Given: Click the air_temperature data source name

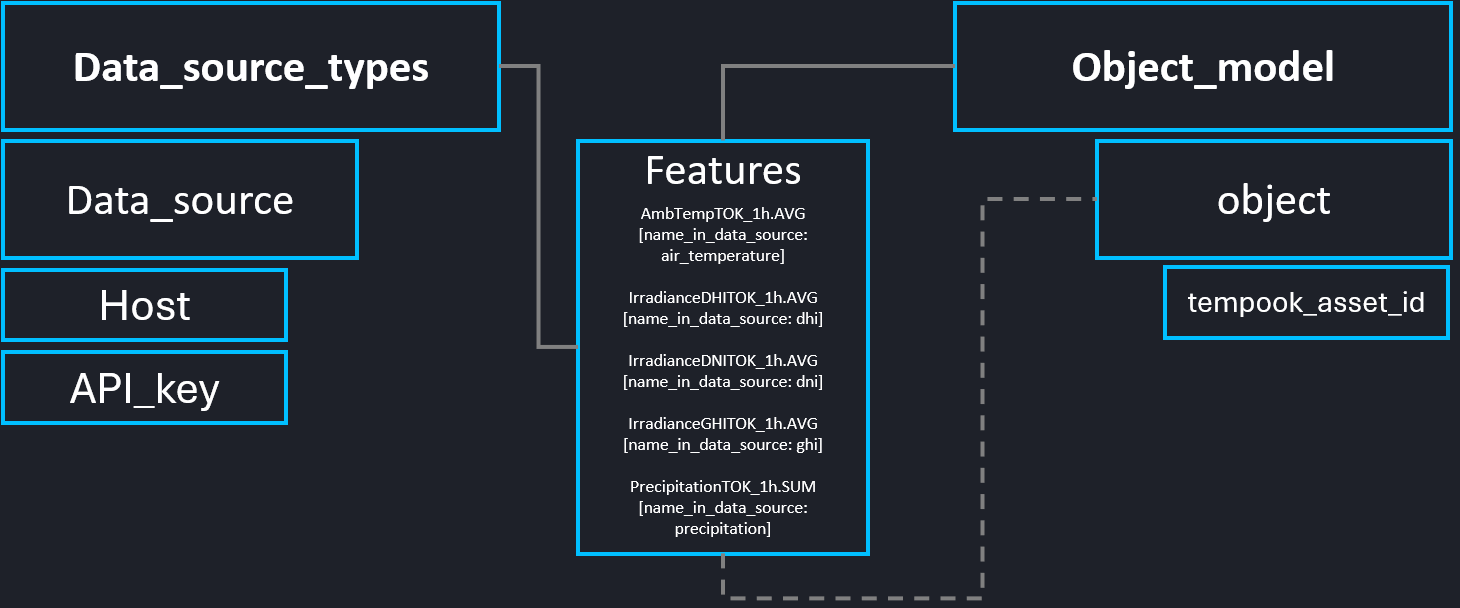Looking at the screenshot, I should [x=722, y=256].
